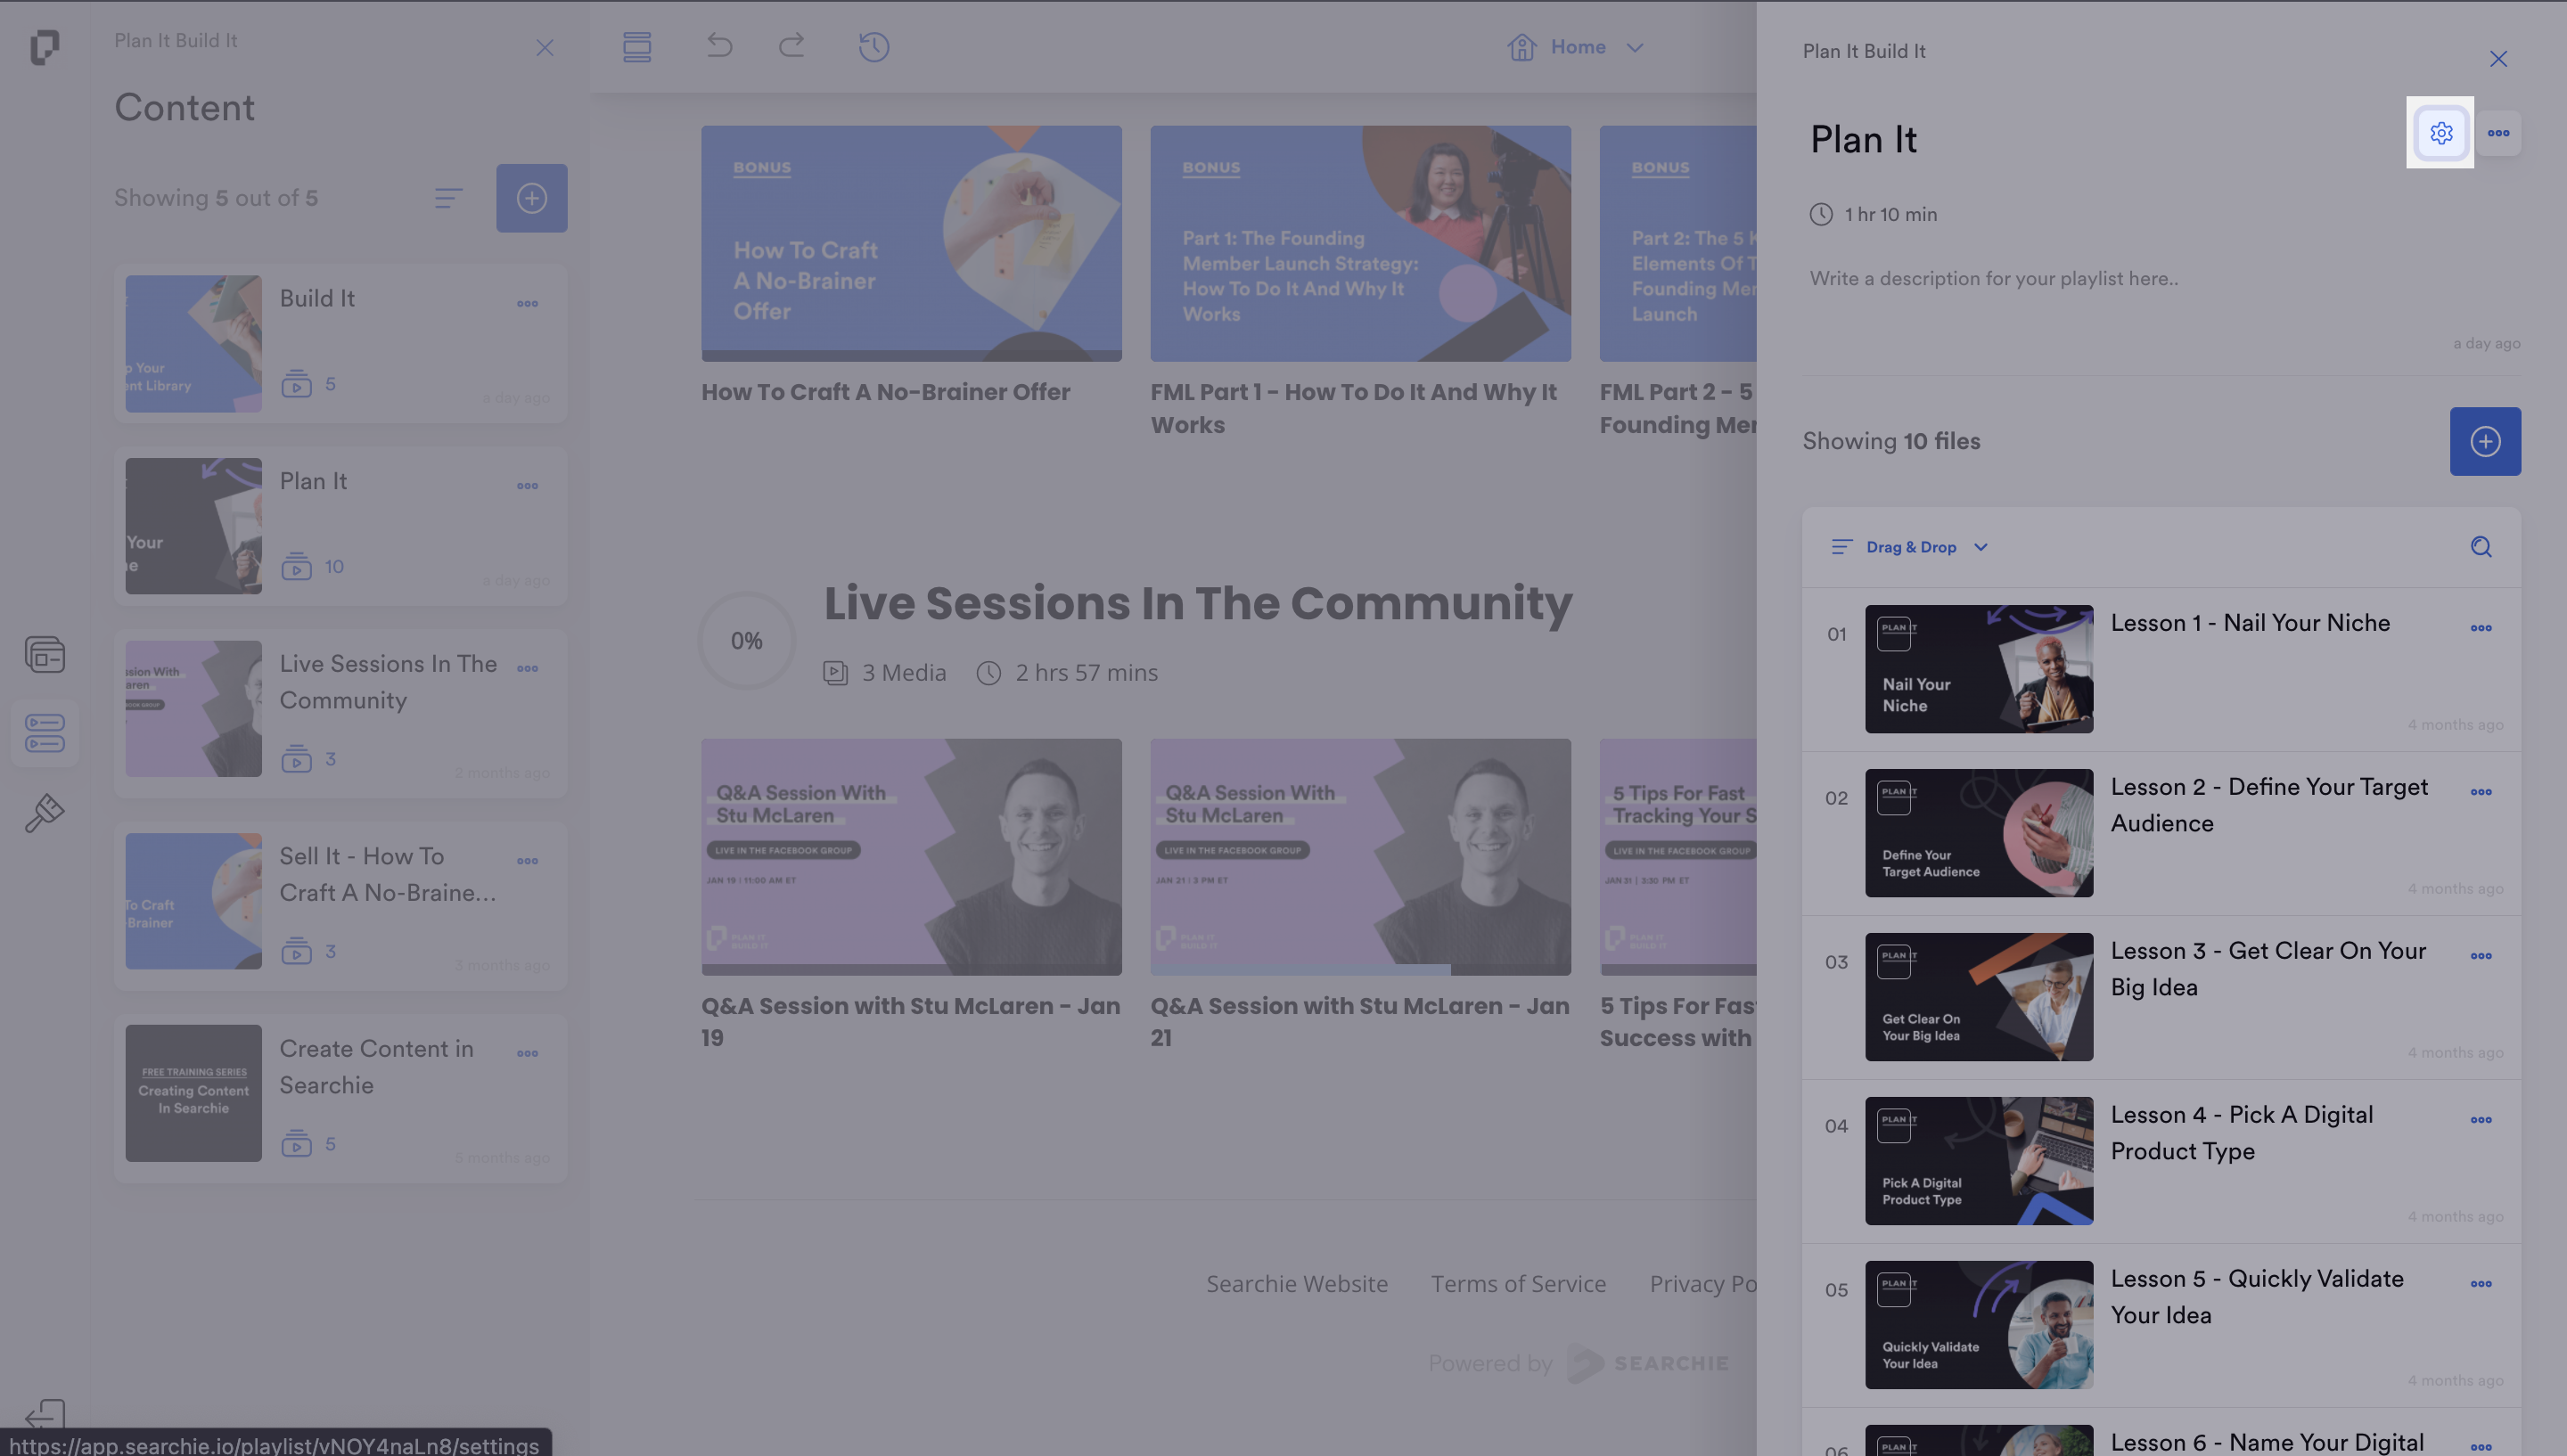Click the Live Sessions In The Community sidebar thumbnail

point(193,709)
